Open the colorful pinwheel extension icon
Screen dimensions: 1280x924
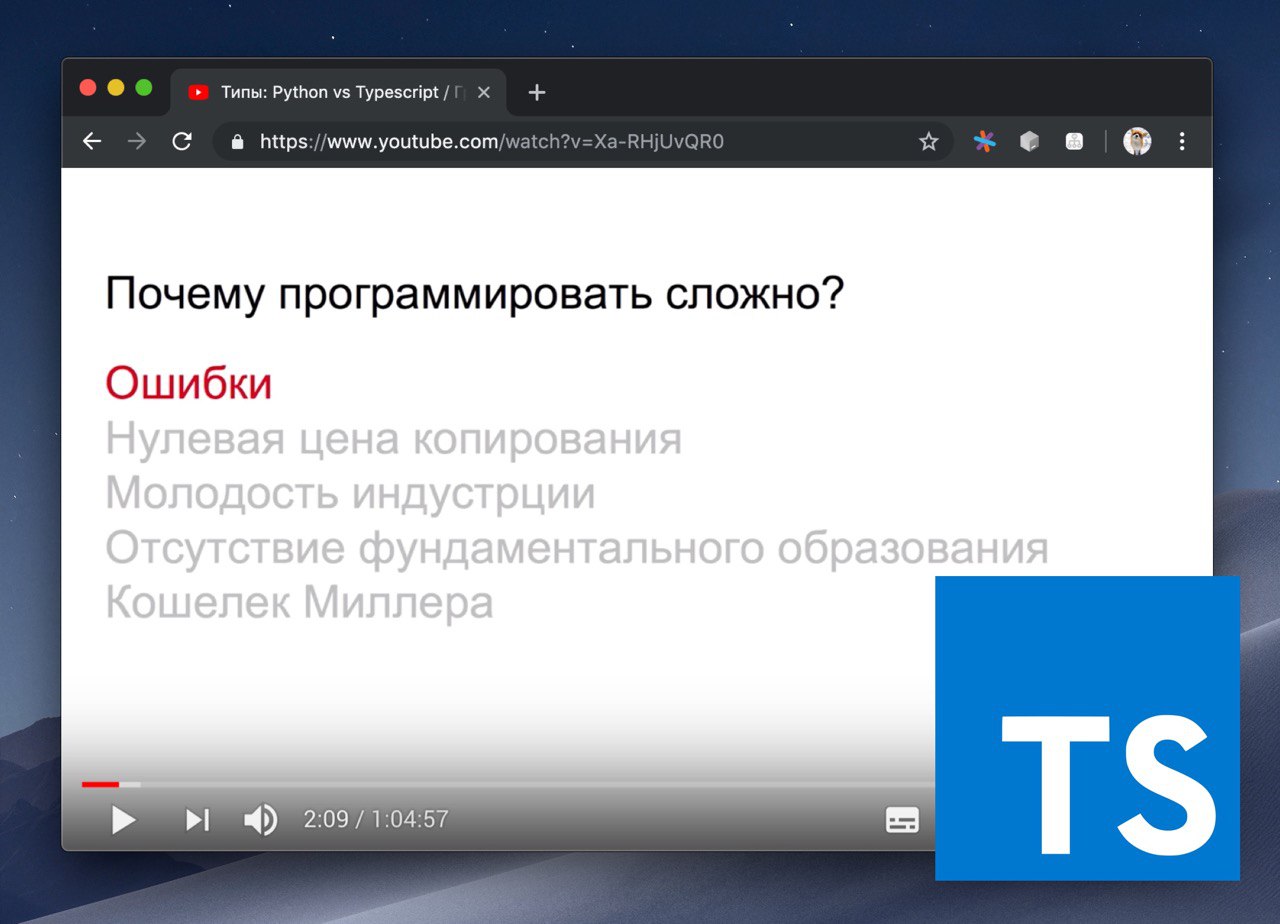[x=985, y=142]
